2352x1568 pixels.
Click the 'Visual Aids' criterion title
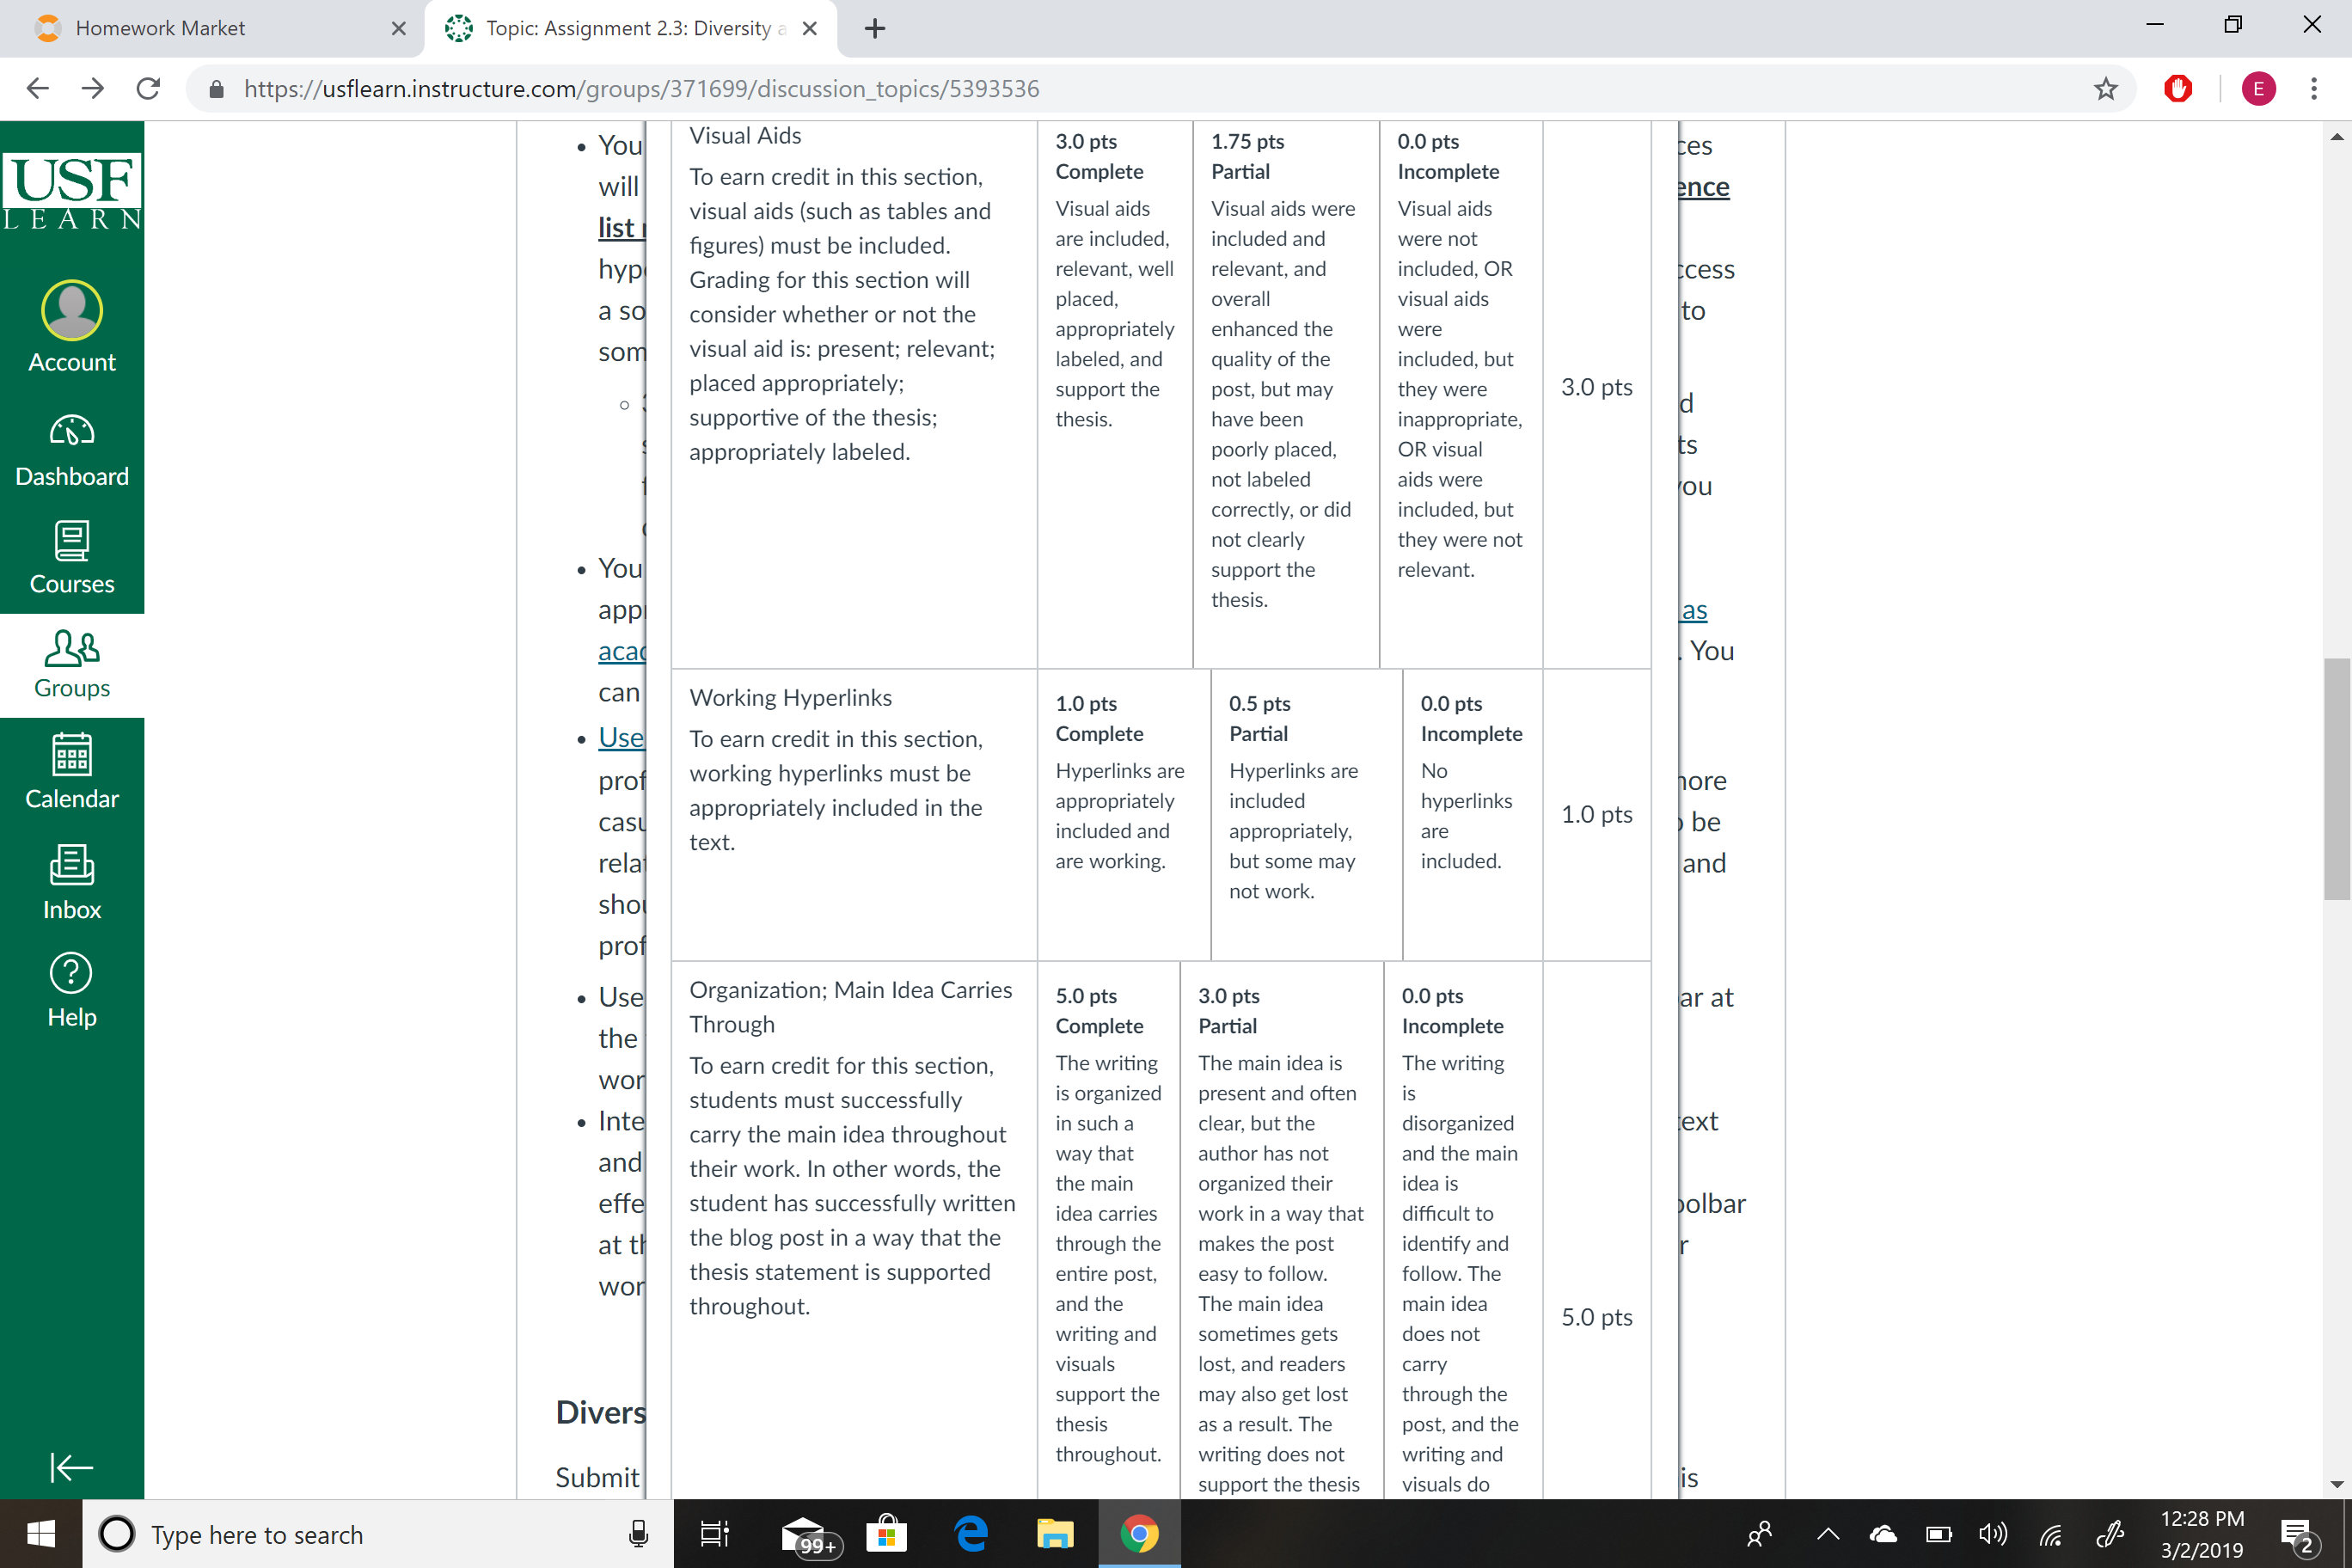pyautogui.click(x=745, y=136)
